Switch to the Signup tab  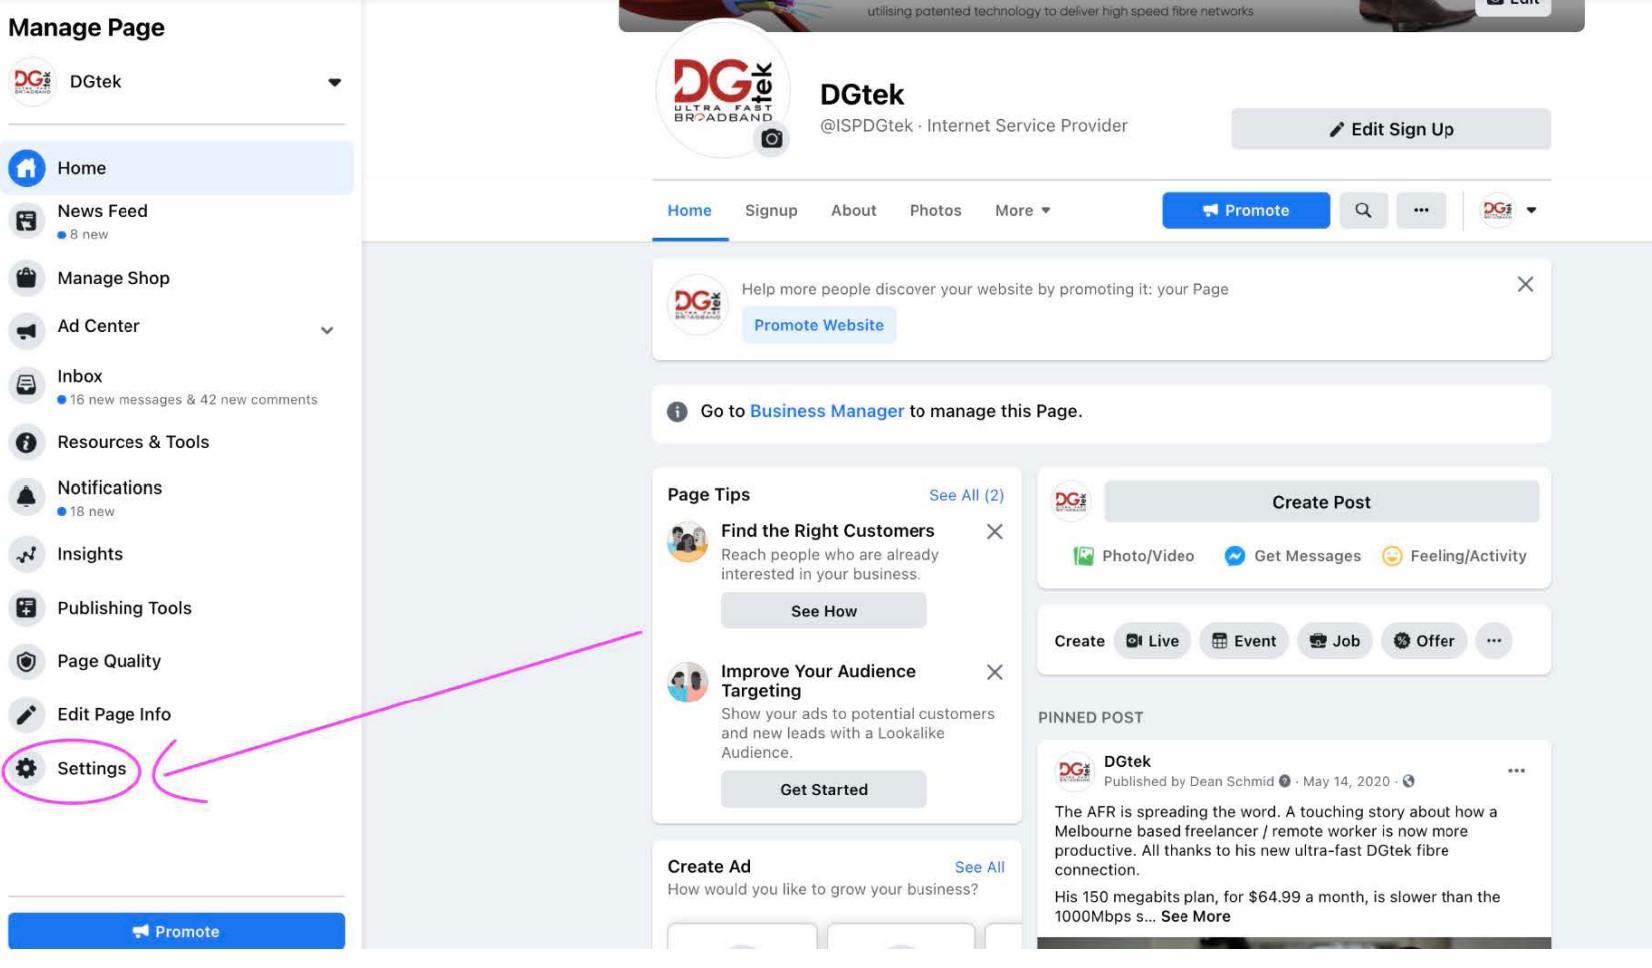771,210
